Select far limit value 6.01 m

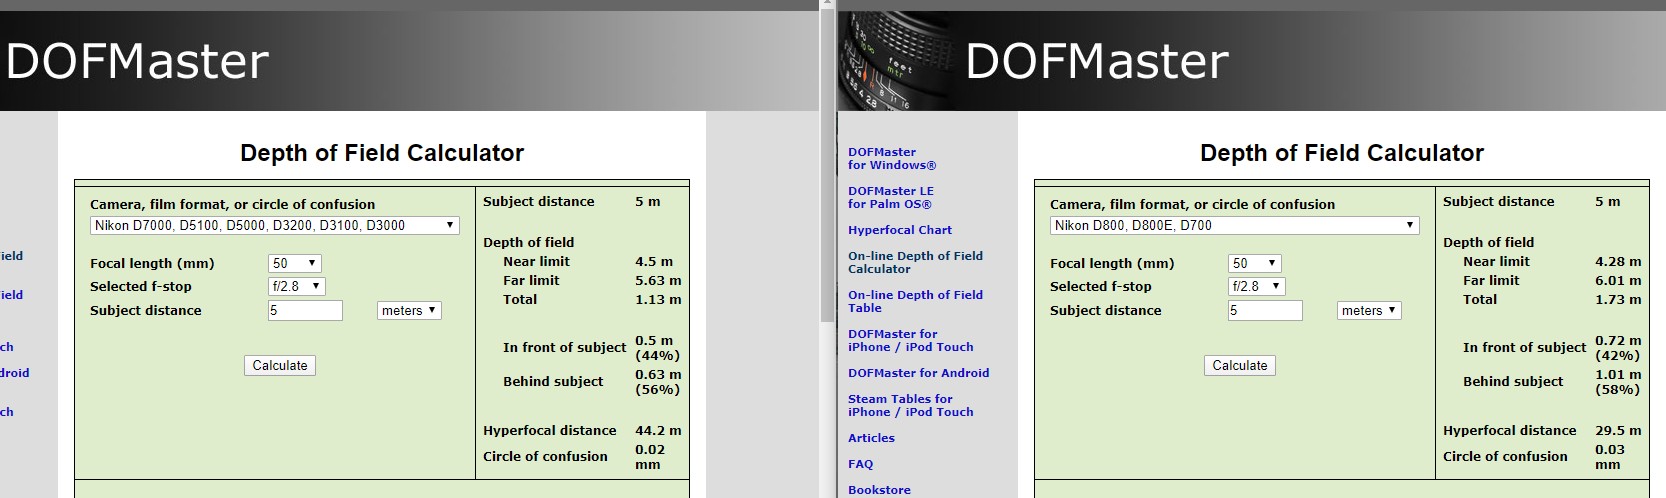pos(1618,281)
